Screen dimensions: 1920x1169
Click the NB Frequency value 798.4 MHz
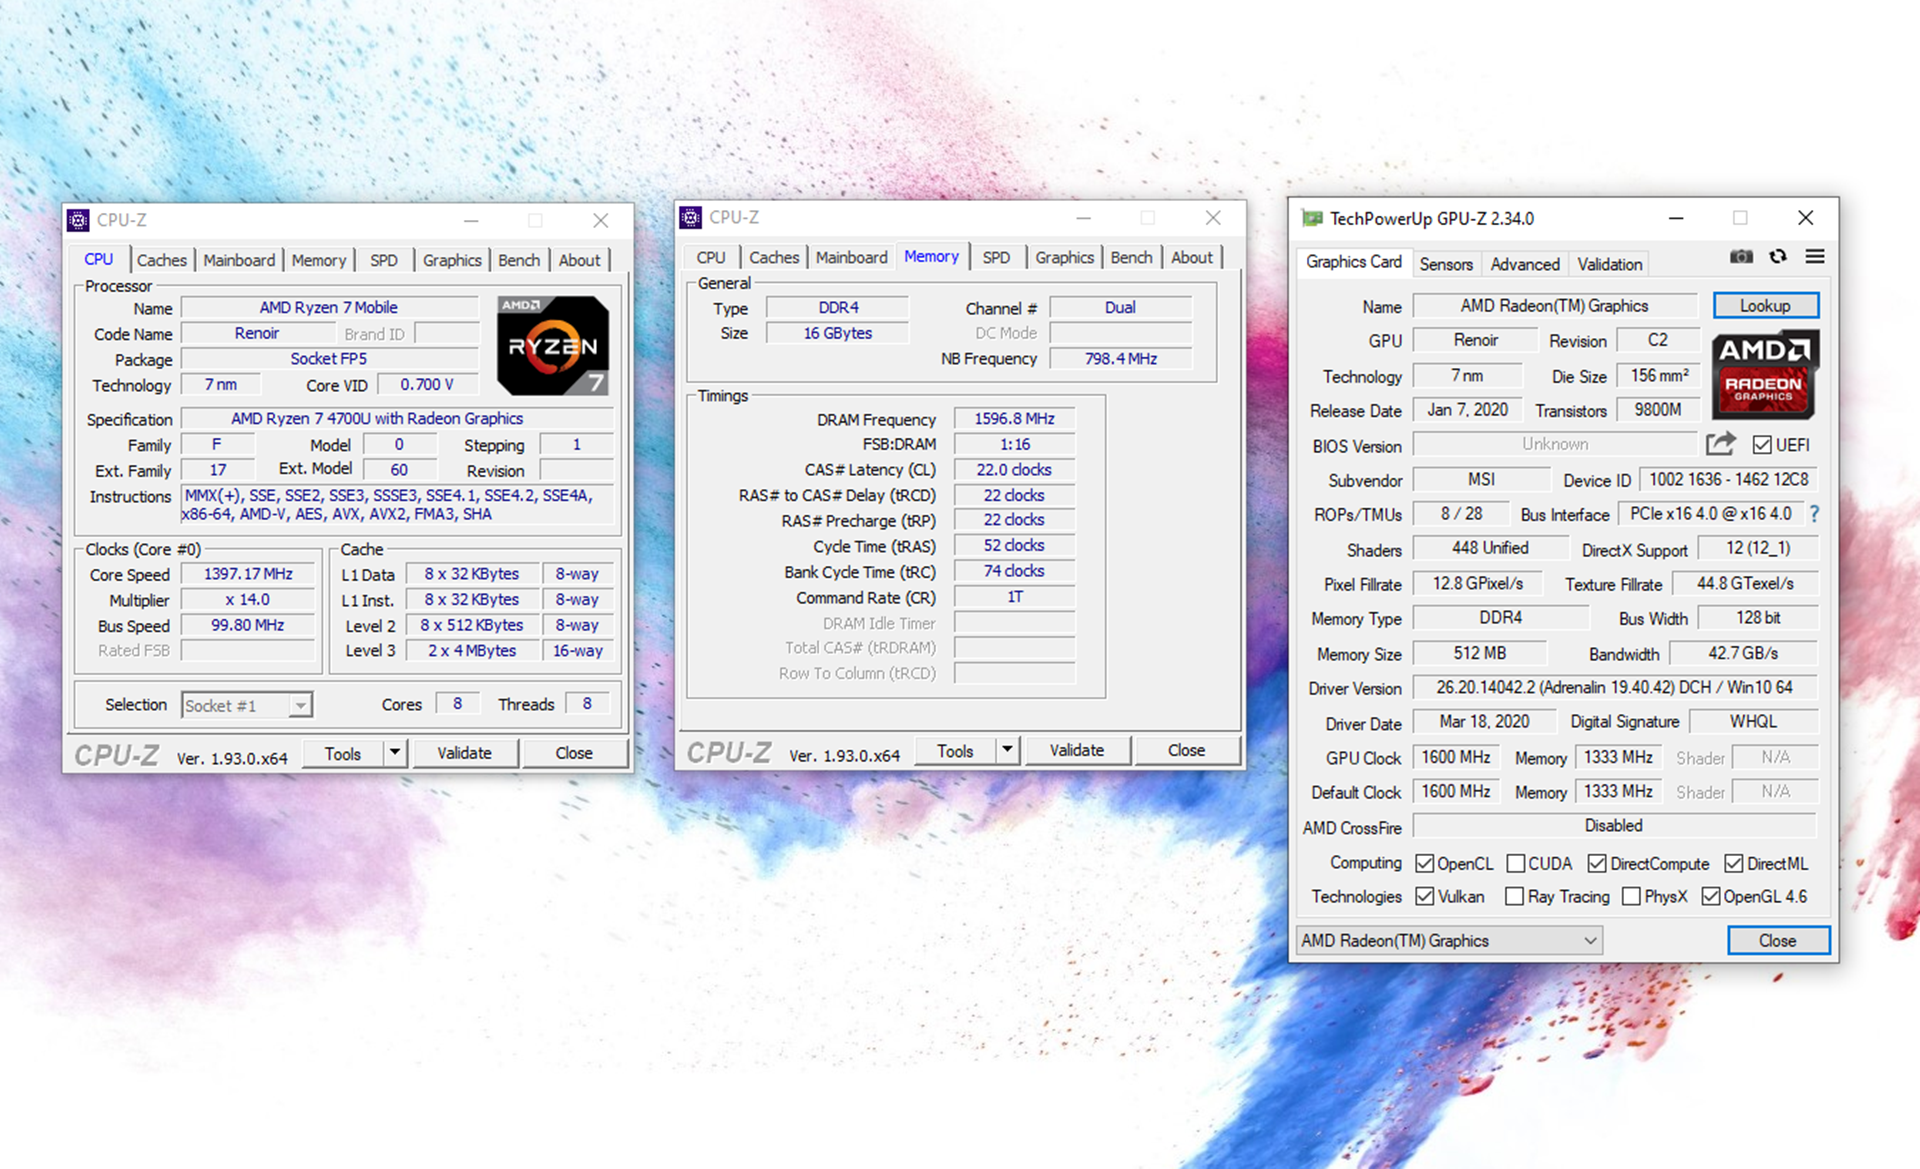click(x=1121, y=359)
